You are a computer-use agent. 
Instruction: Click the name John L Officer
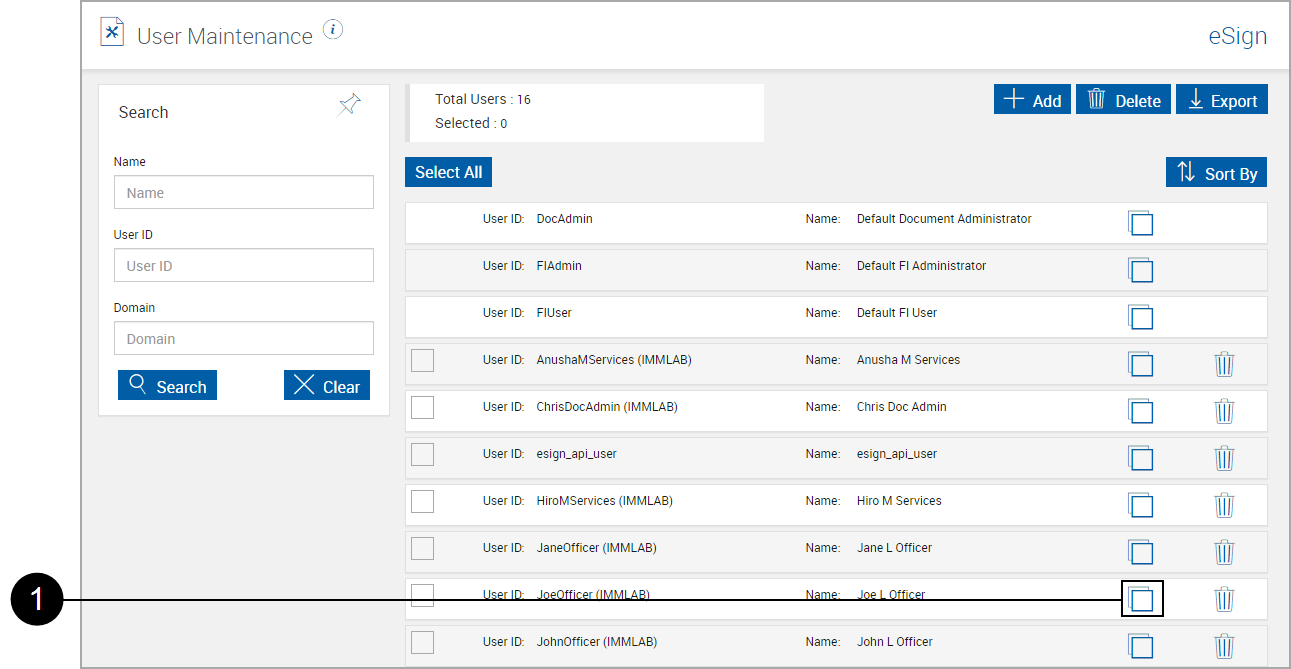[x=895, y=641]
